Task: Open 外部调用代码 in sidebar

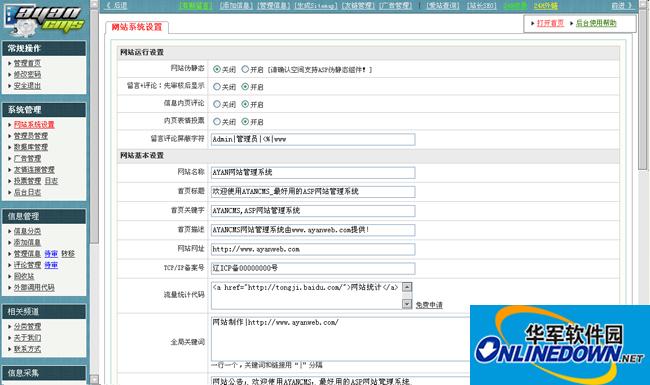Action: coord(34,287)
